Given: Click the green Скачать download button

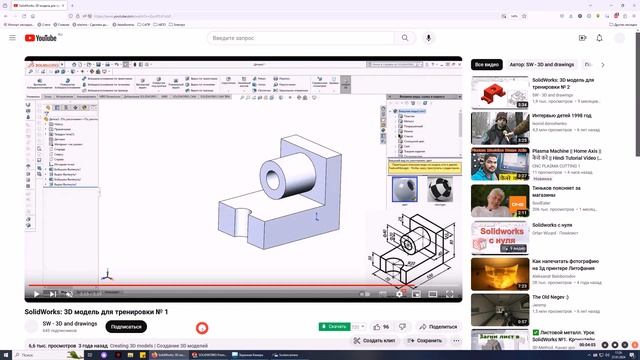Looking at the screenshot, I should pyautogui.click(x=334, y=327).
